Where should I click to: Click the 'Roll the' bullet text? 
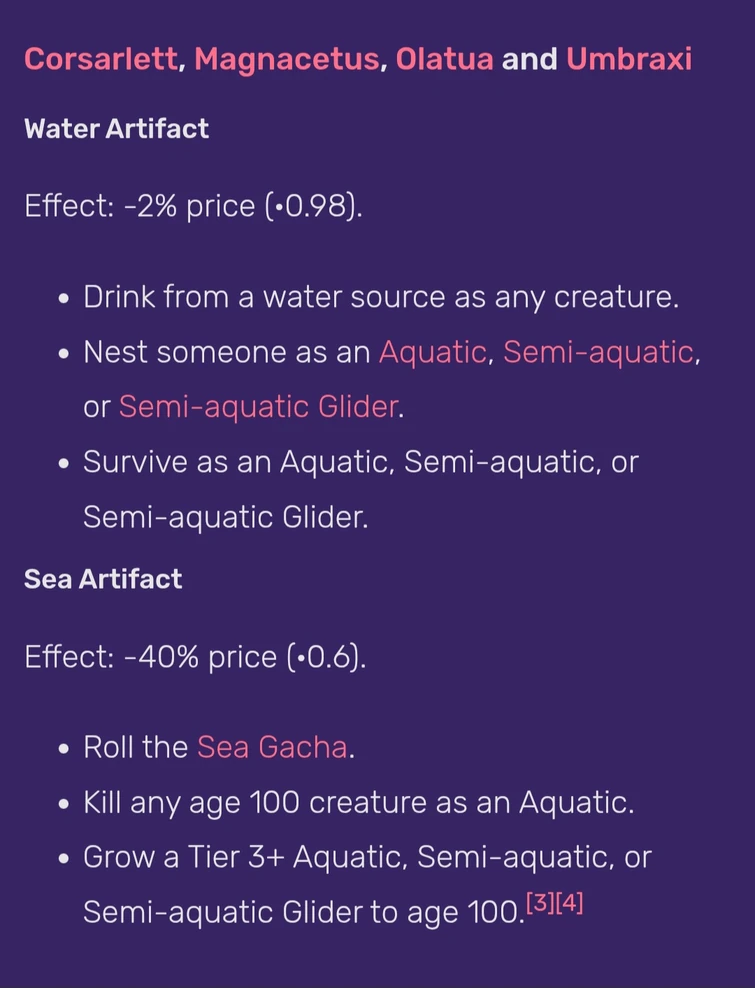tap(135, 747)
